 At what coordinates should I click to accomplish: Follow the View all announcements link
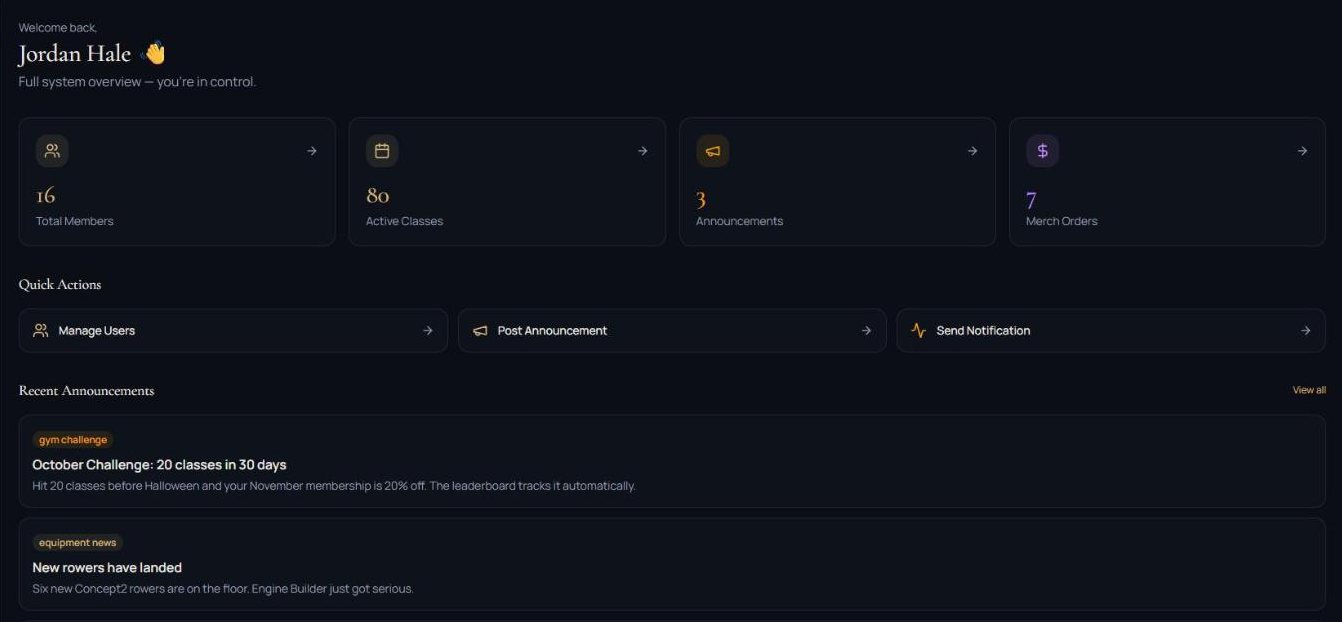[1309, 390]
